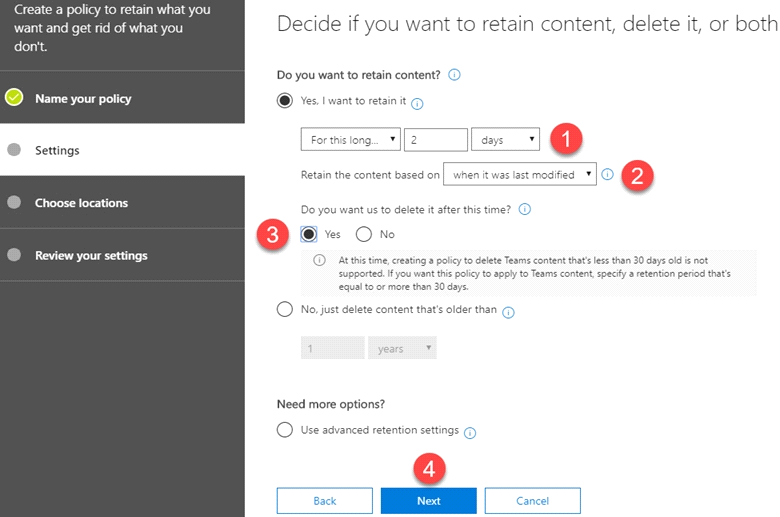Open info icon beside 'when it was last modified' dropdown
780x517 pixels.
click(607, 174)
